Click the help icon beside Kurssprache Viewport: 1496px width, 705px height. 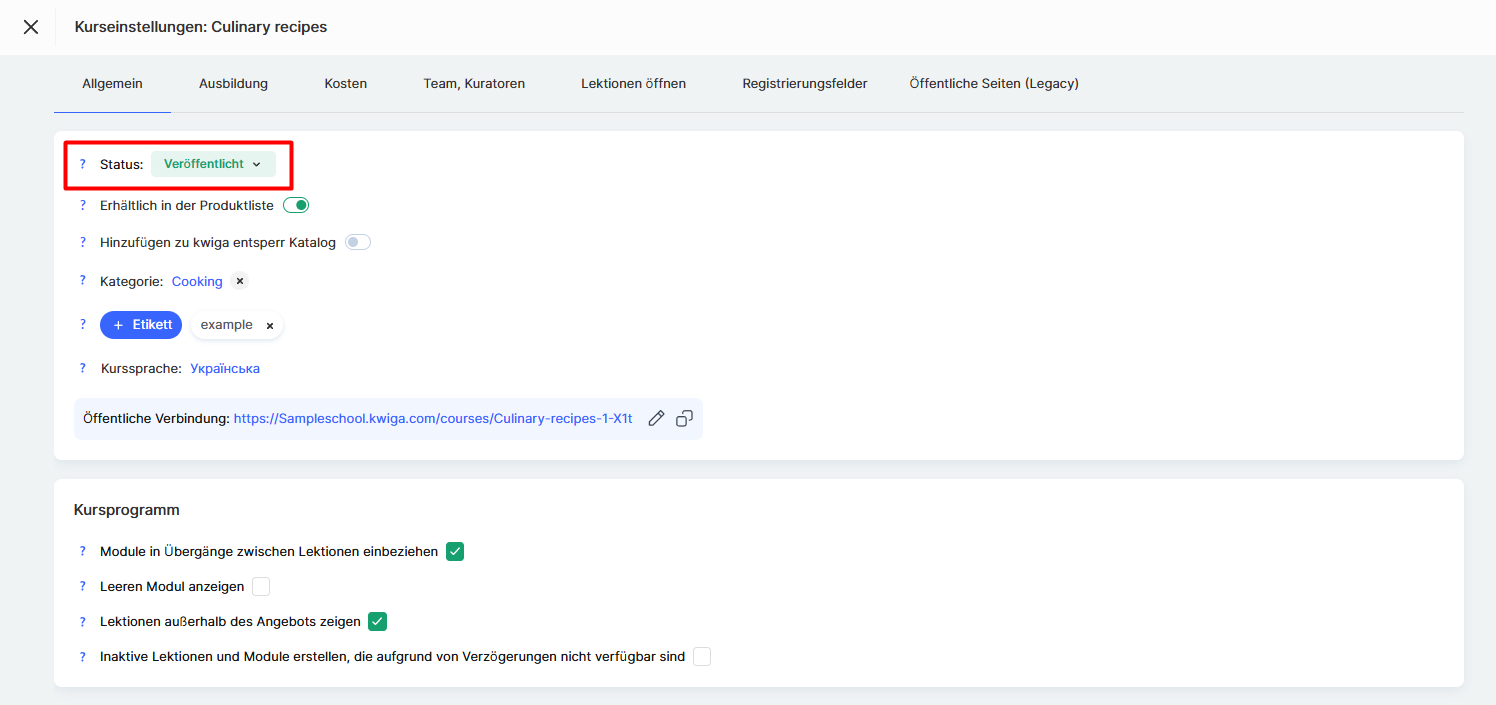(83, 368)
